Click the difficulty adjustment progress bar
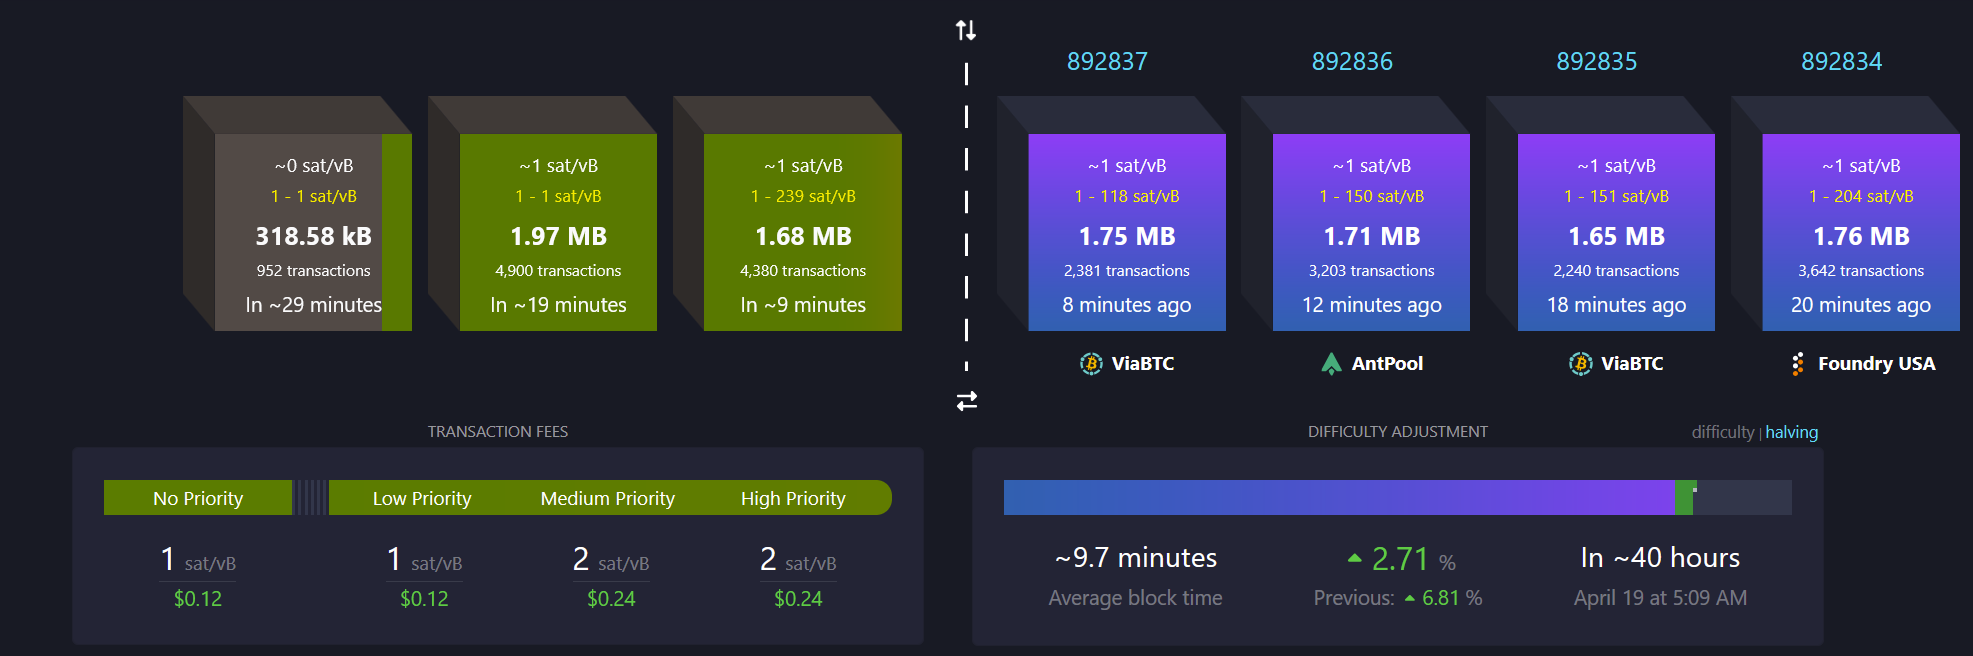 tap(1397, 498)
